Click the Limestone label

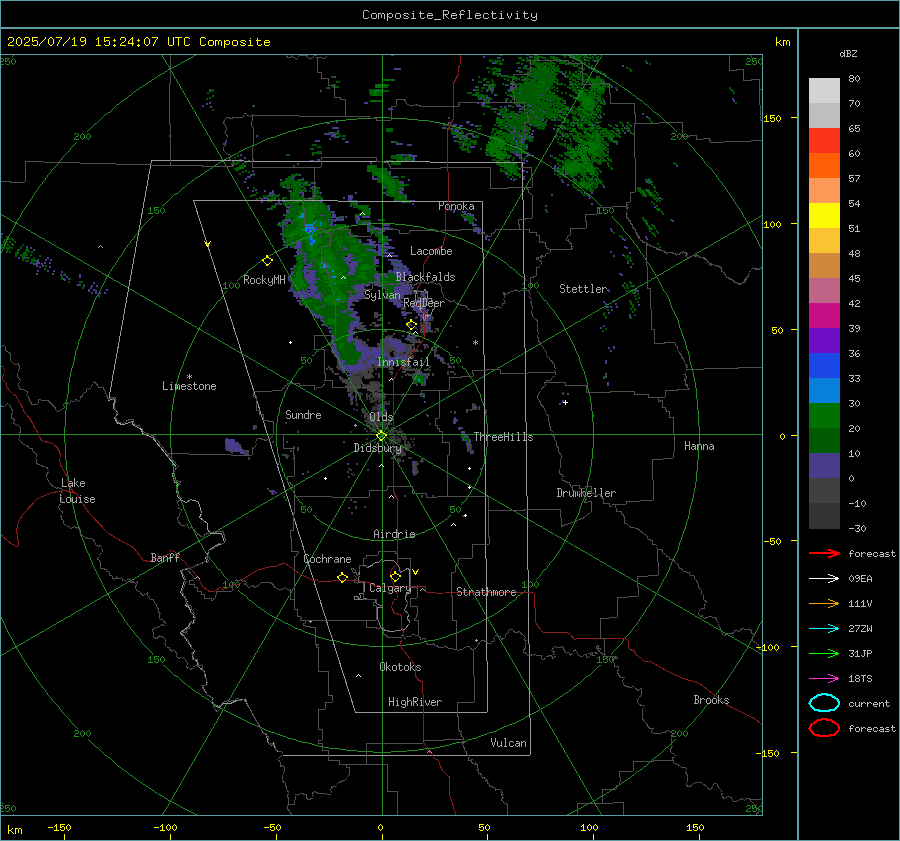[189, 386]
